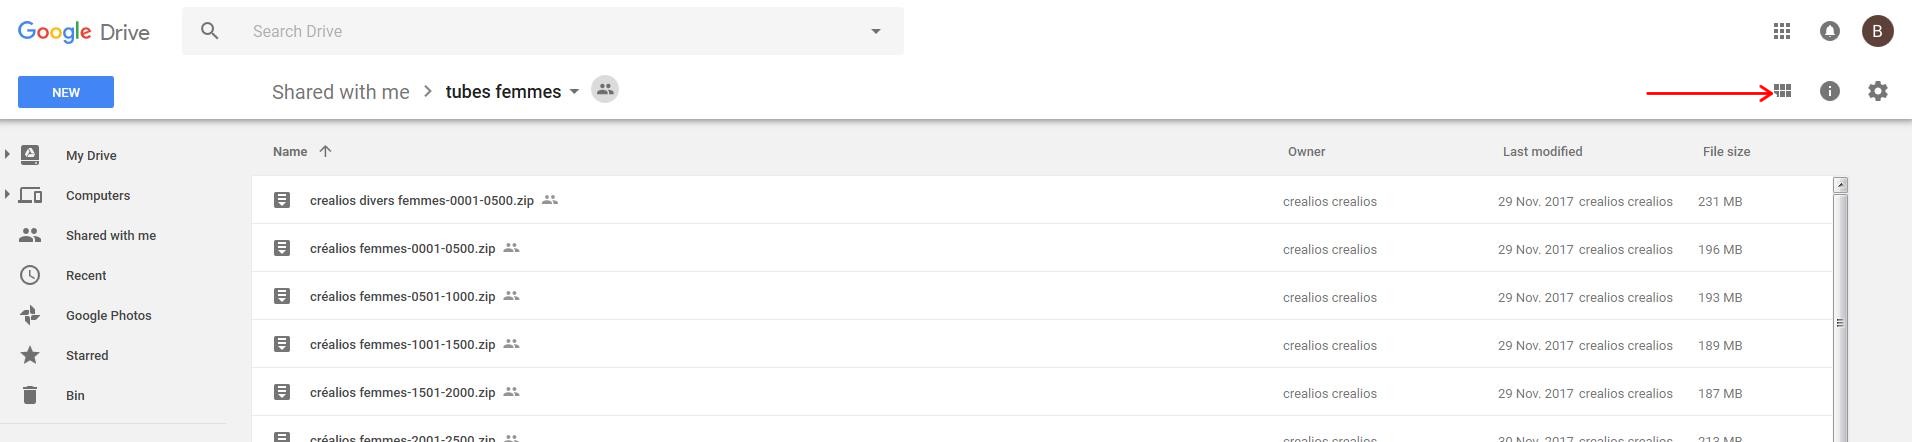Image resolution: width=1912 pixels, height=442 pixels.
Task: Open the tubes femmes folder dropdown
Action: tap(574, 91)
